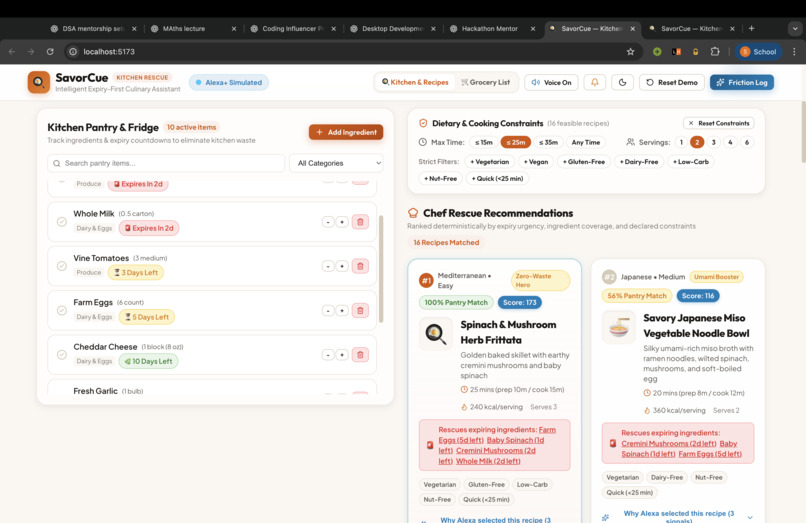Screen dimensions: 806x523
Task: Click Spinach & Mushroom Herb Frittata thumbnail
Action: click(435, 334)
